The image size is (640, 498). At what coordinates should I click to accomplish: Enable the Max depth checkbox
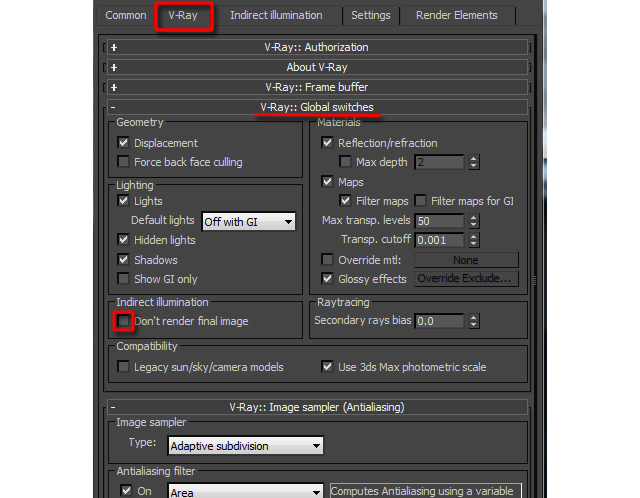(x=345, y=162)
